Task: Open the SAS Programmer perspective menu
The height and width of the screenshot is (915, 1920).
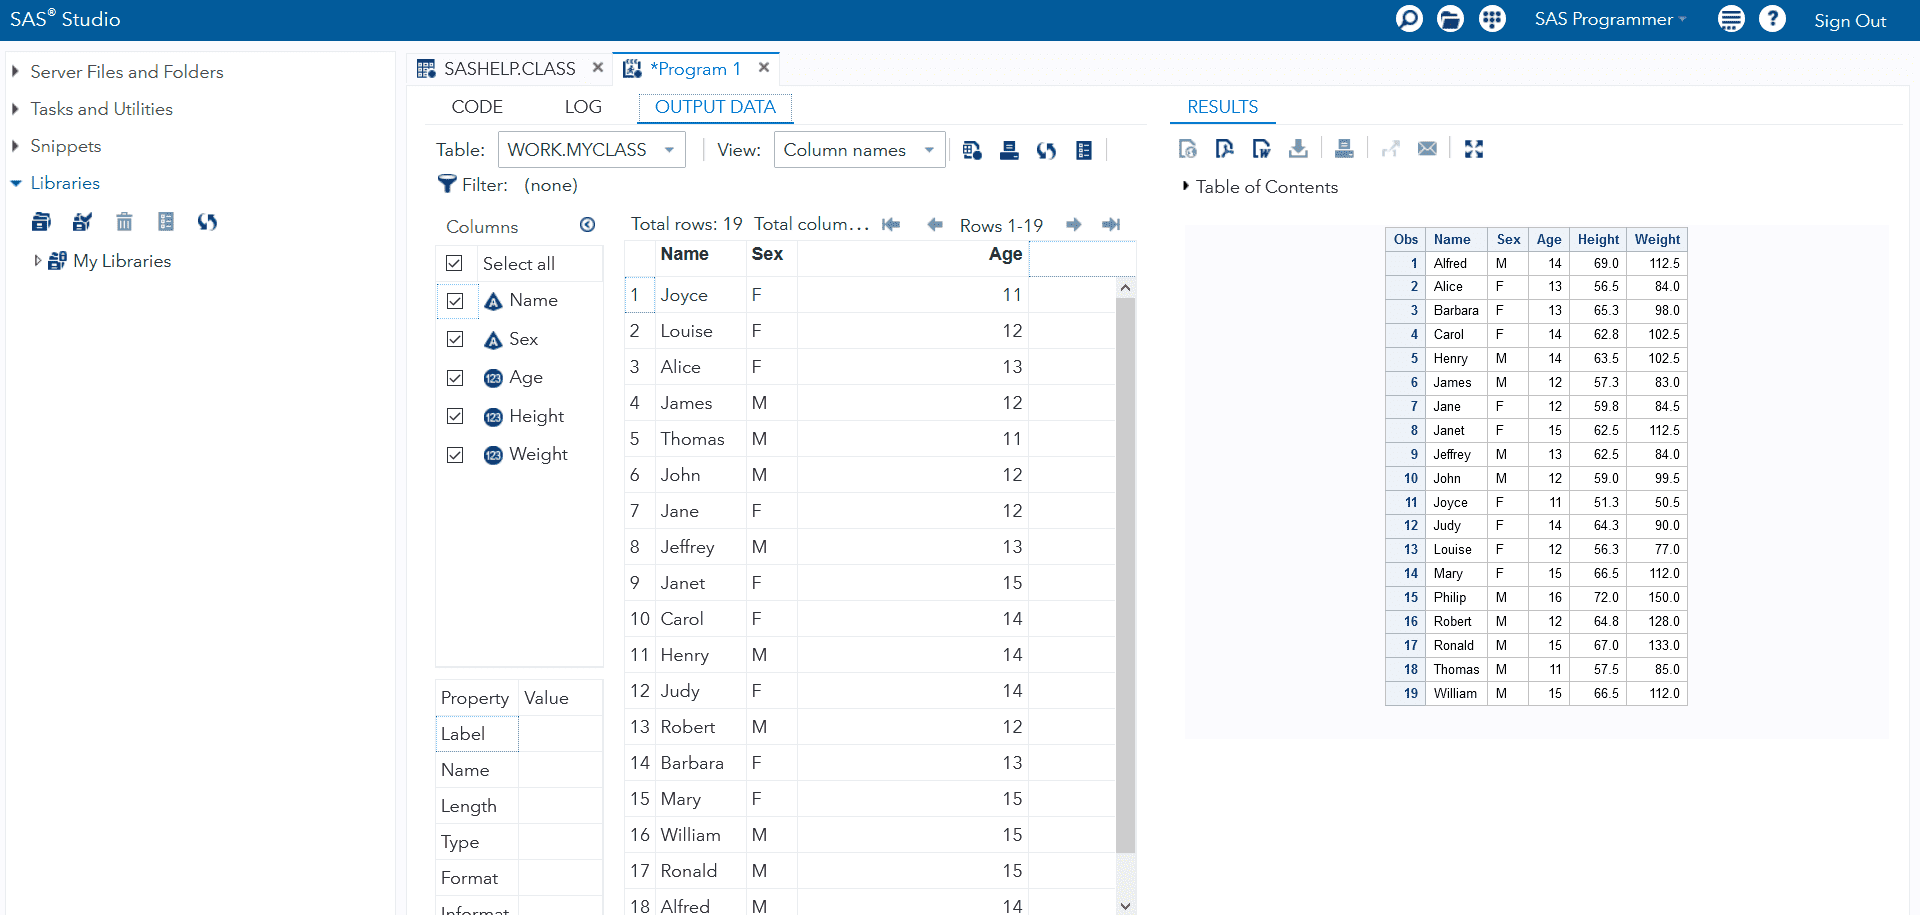Action: 1609,19
